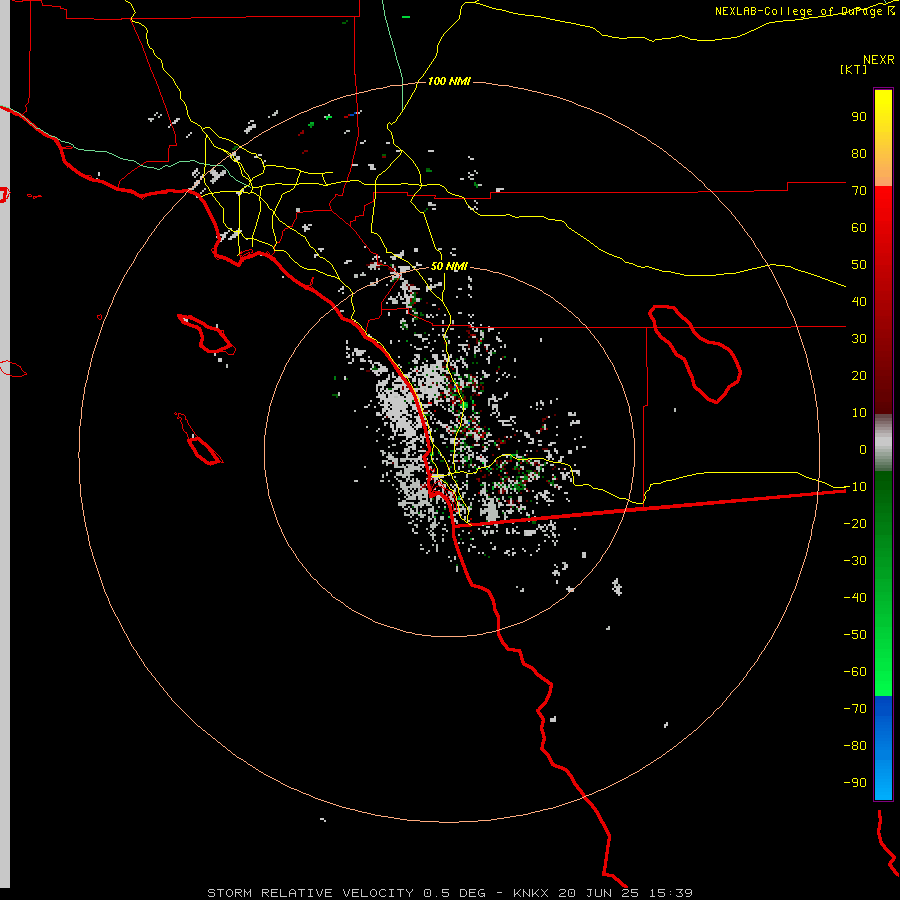This screenshot has height=900, width=900.
Task: Click the "-90" value on velocity scale
Action: pyautogui.click(x=855, y=783)
